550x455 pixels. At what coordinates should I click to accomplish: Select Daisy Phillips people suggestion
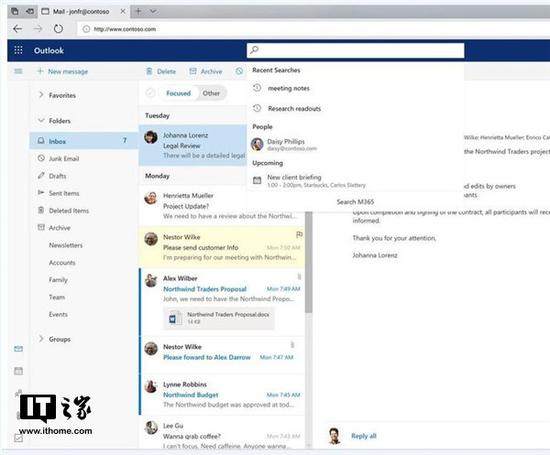click(x=355, y=144)
